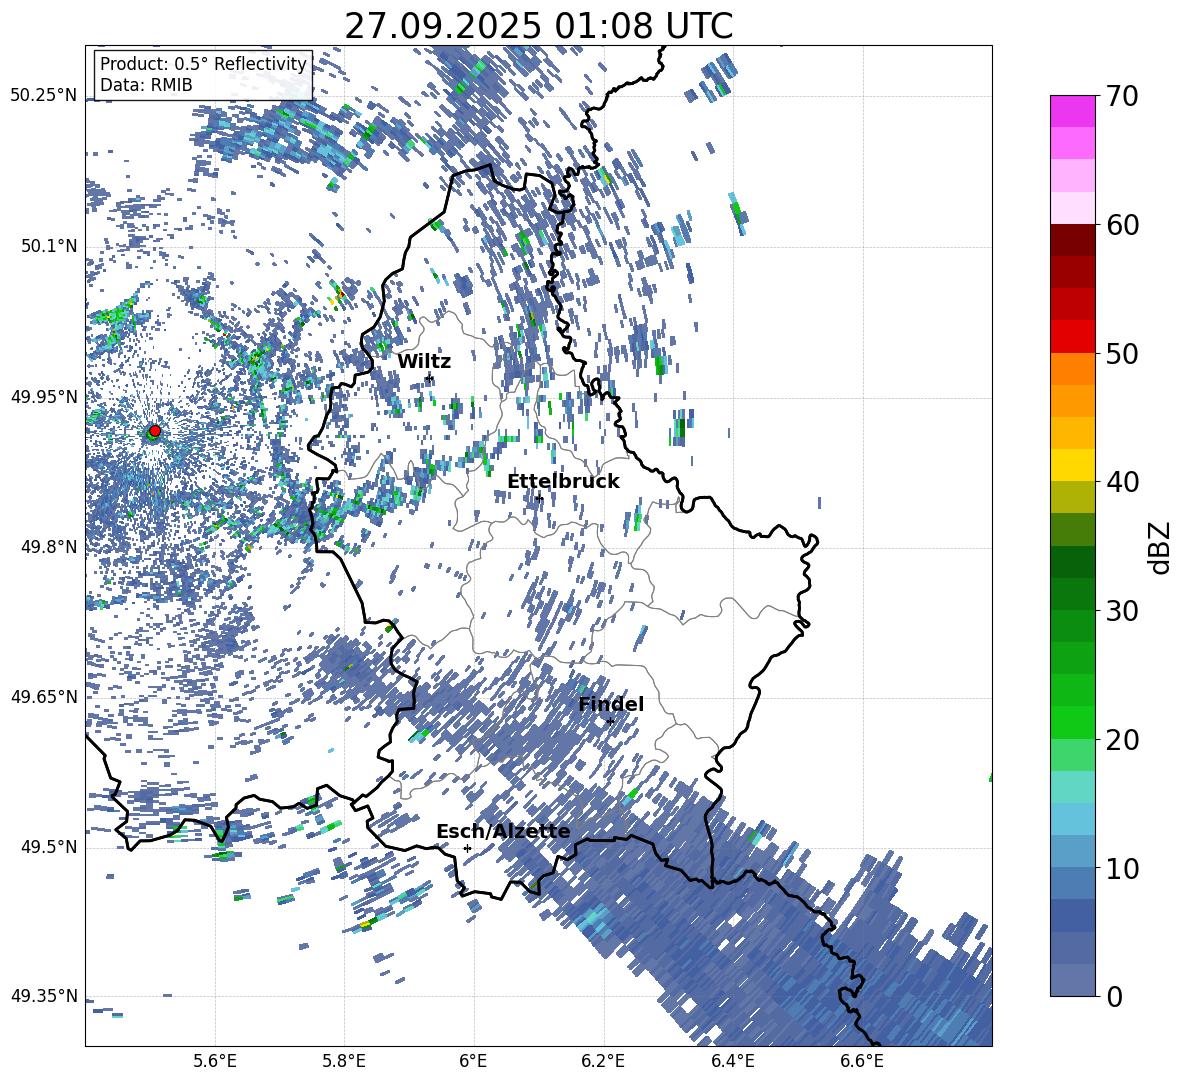Click the cross marker under Ettelbruck
Image resolution: width=1184 pixels, height=1081 pixels.
[538, 498]
